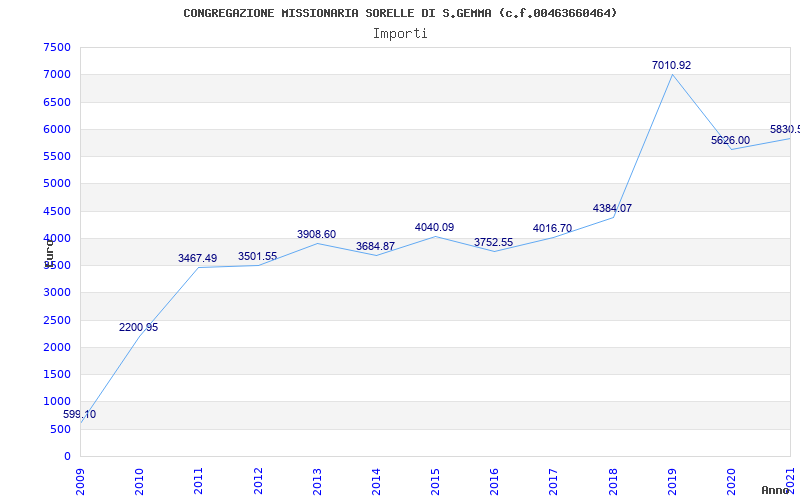This screenshot has width=800, height=500.
Task: Click the 2013 data point on line
Action: 317,243
